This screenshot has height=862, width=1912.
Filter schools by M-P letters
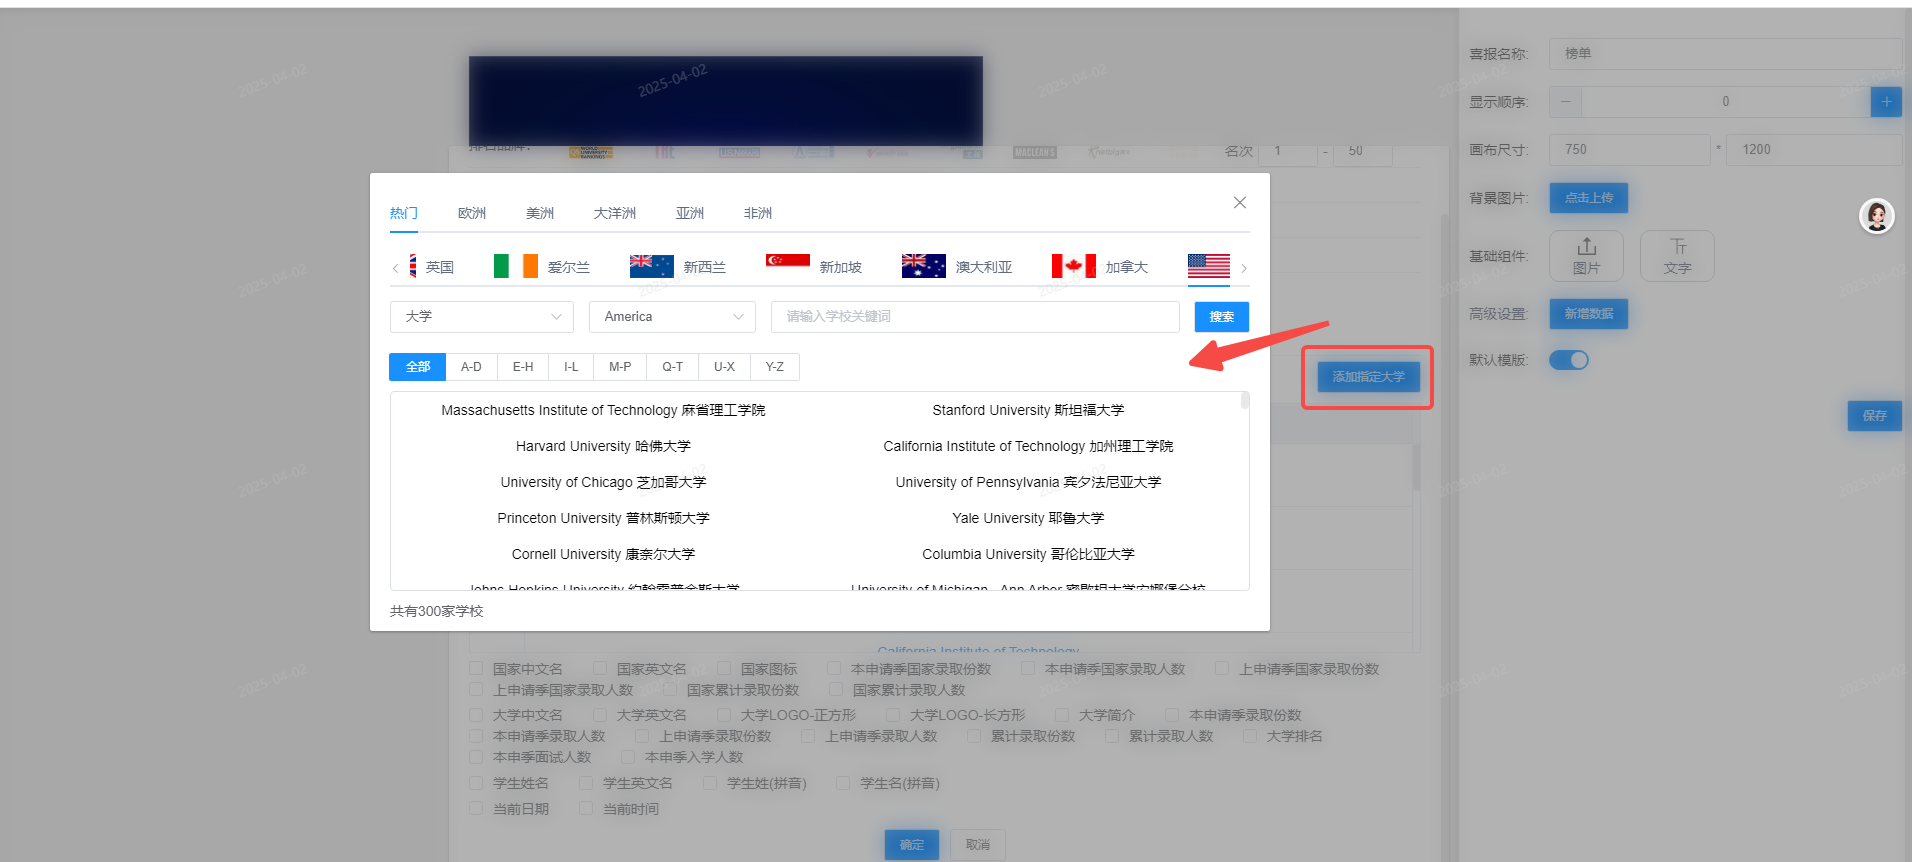(620, 367)
